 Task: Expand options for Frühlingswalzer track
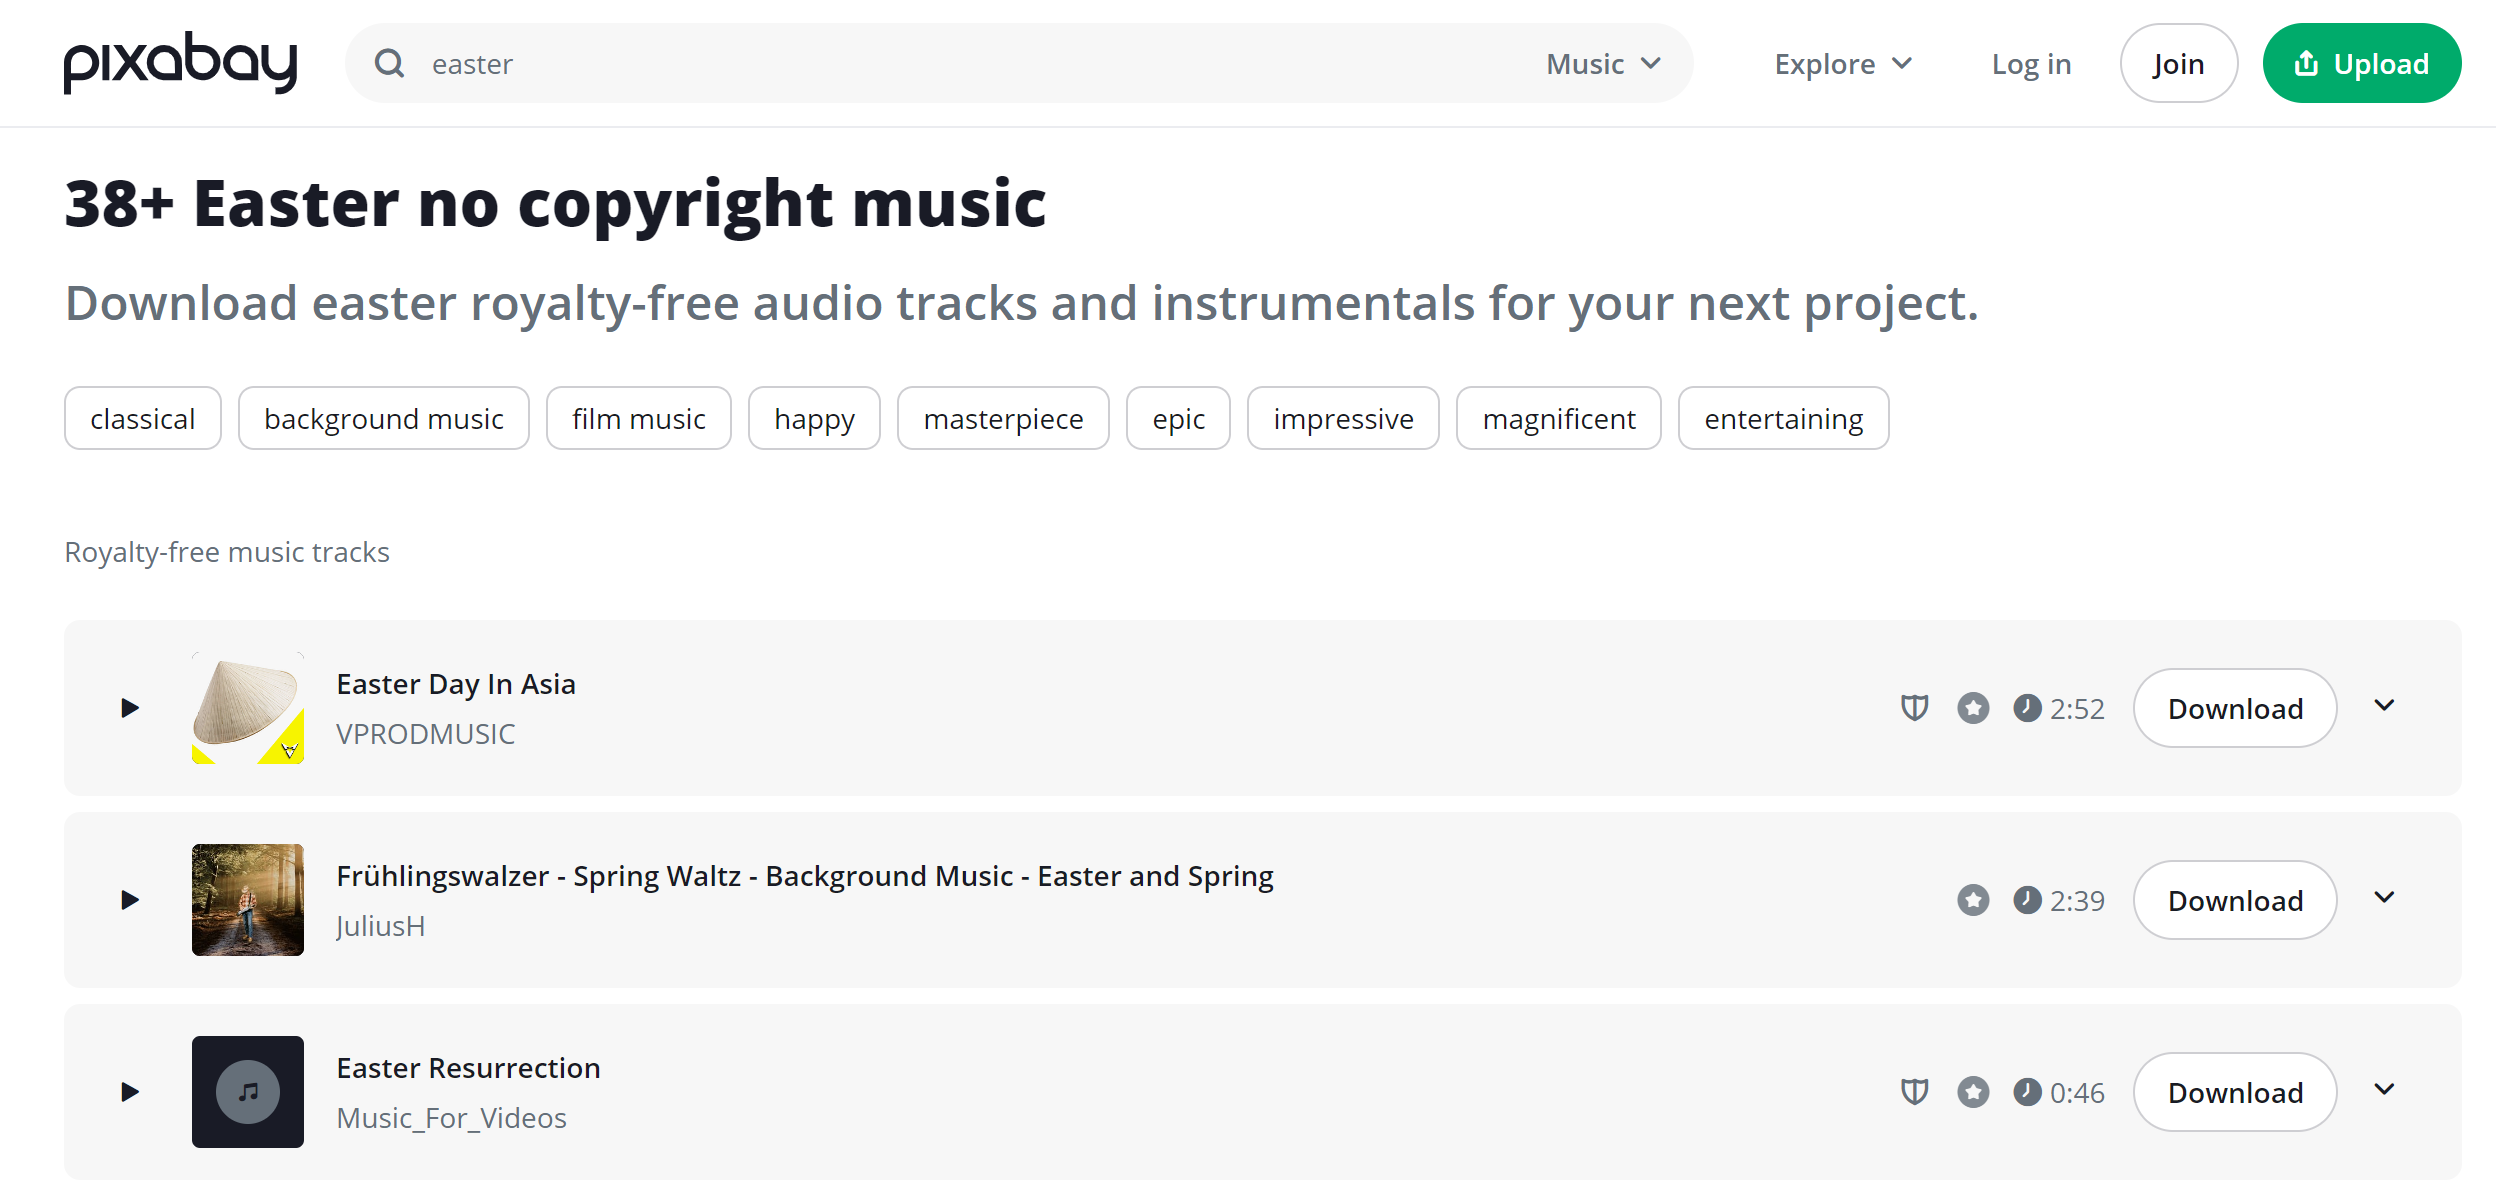click(2384, 898)
